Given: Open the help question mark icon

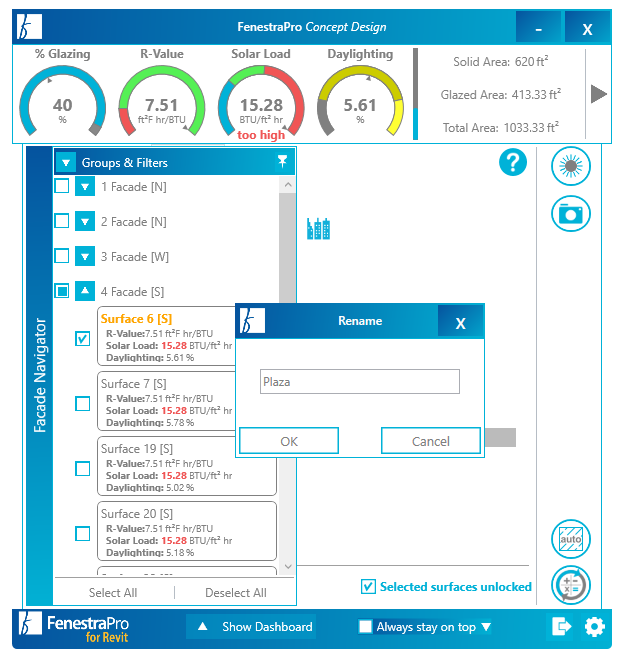Looking at the screenshot, I should tap(512, 162).
